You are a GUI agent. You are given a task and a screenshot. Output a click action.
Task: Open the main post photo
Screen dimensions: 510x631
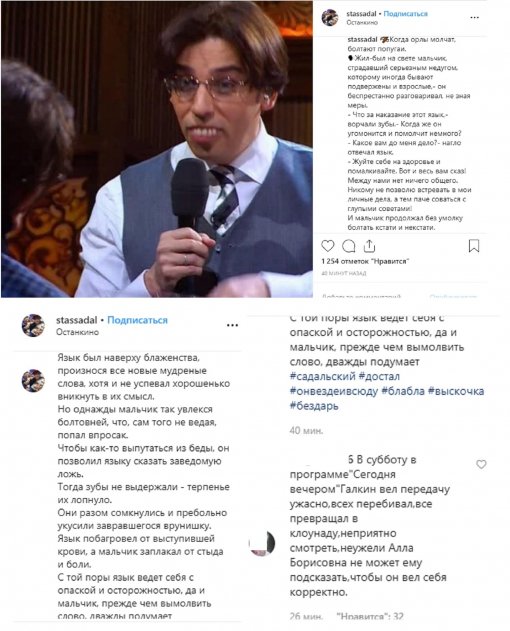click(157, 149)
